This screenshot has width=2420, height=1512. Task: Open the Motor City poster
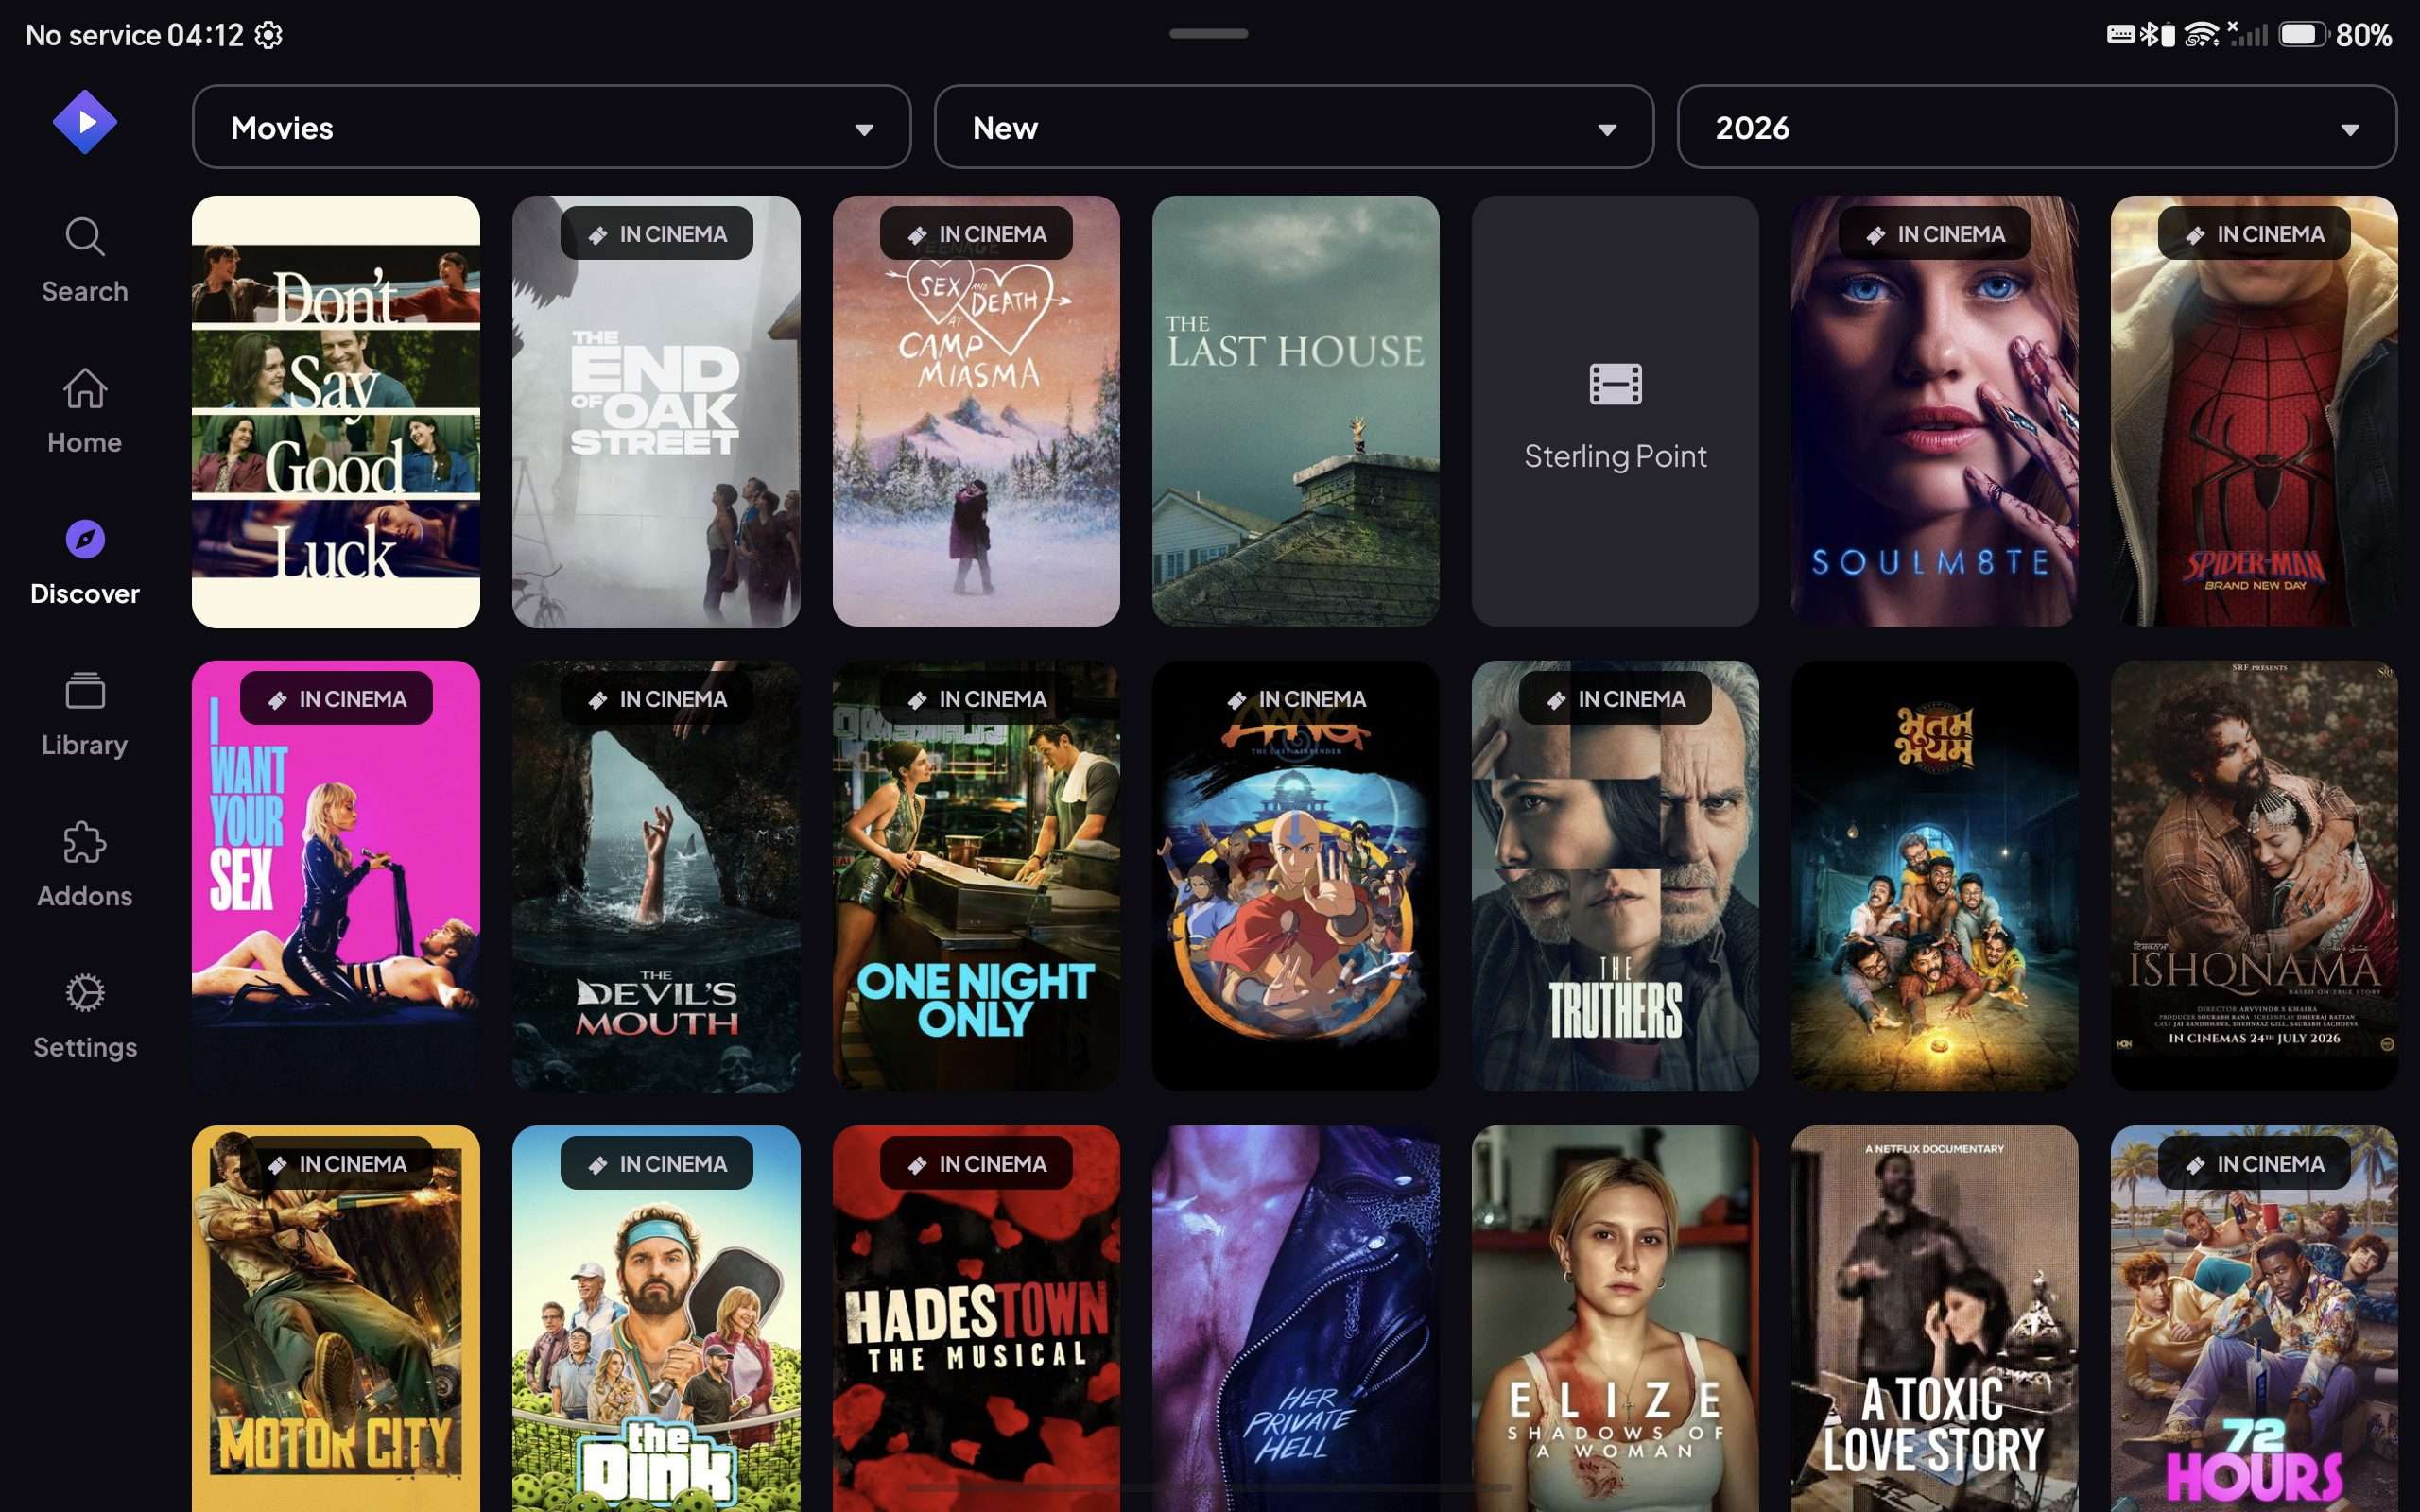pyautogui.click(x=336, y=1319)
